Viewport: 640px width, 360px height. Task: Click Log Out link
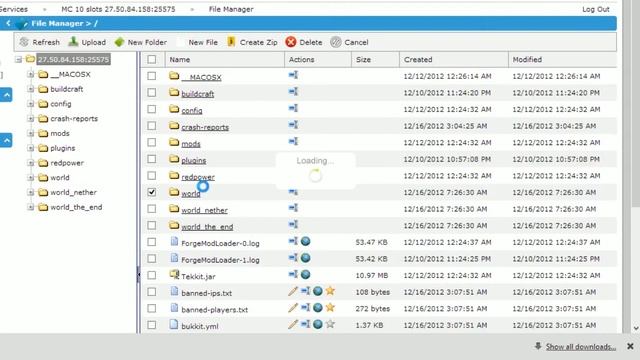point(596,9)
